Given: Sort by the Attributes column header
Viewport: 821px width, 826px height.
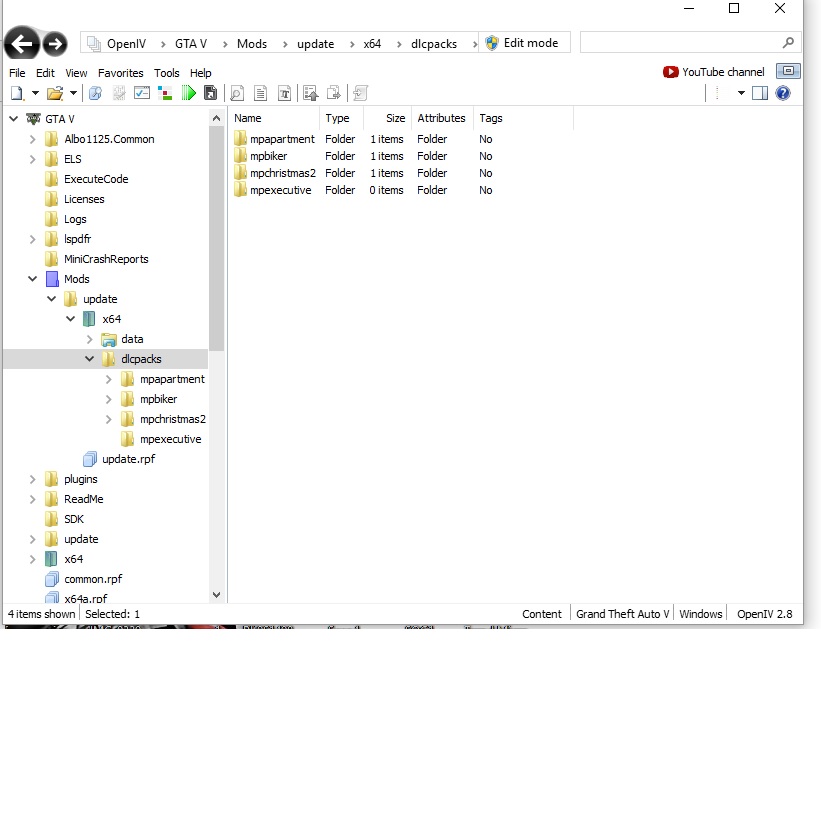Looking at the screenshot, I should (441, 118).
